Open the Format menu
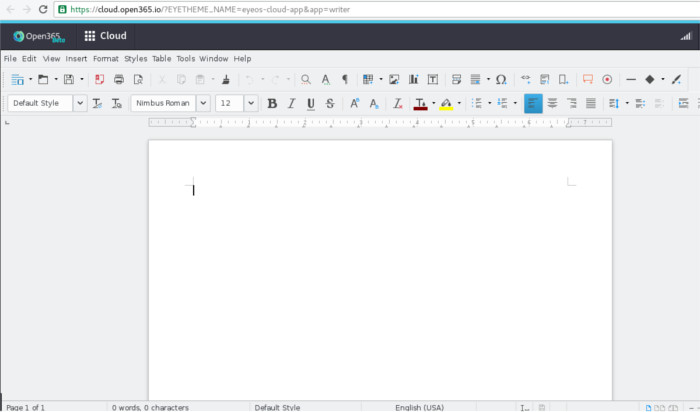 pos(106,58)
